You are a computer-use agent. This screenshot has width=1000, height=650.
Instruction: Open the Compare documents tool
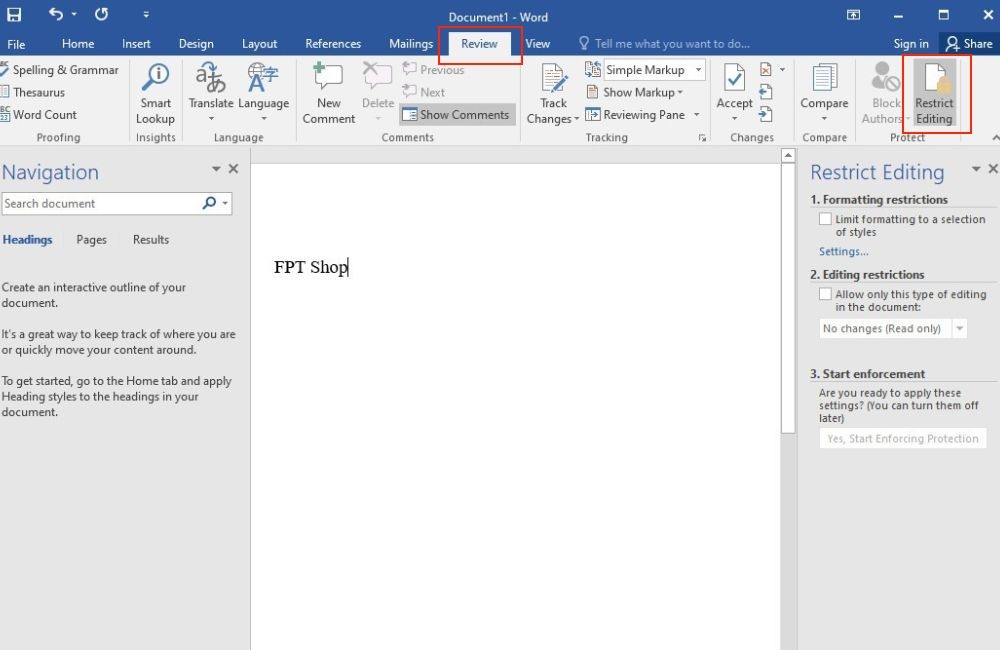(x=824, y=93)
